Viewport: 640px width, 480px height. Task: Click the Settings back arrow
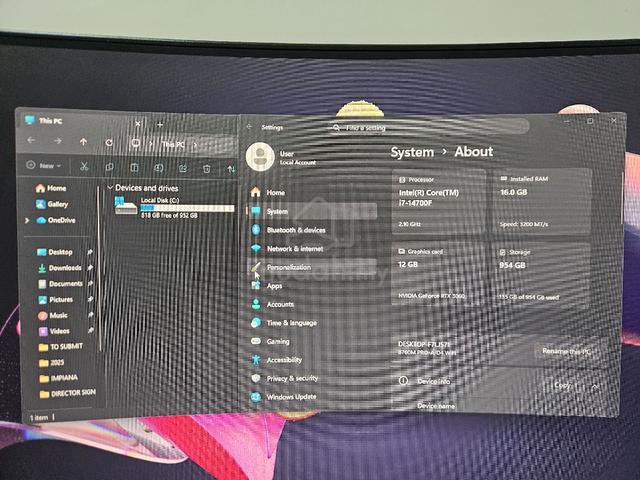(249, 127)
